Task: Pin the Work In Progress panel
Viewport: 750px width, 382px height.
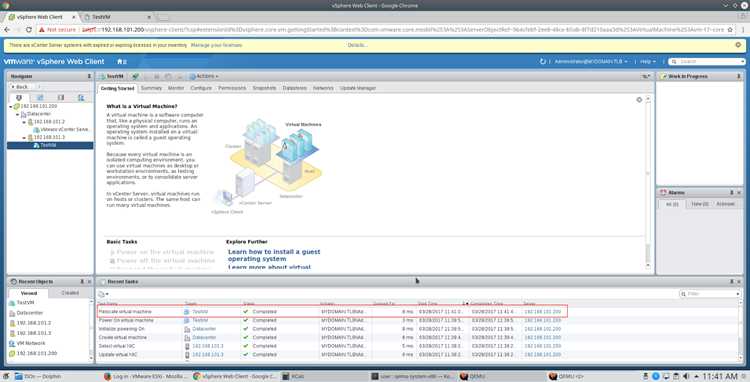Action: [x=739, y=76]
